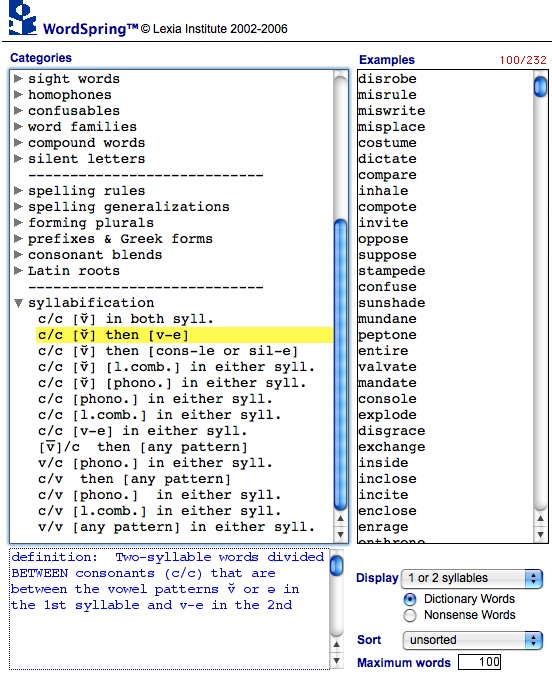552x683 pixels.
Task: Select the example word 'console'
Action: (387, 399)
